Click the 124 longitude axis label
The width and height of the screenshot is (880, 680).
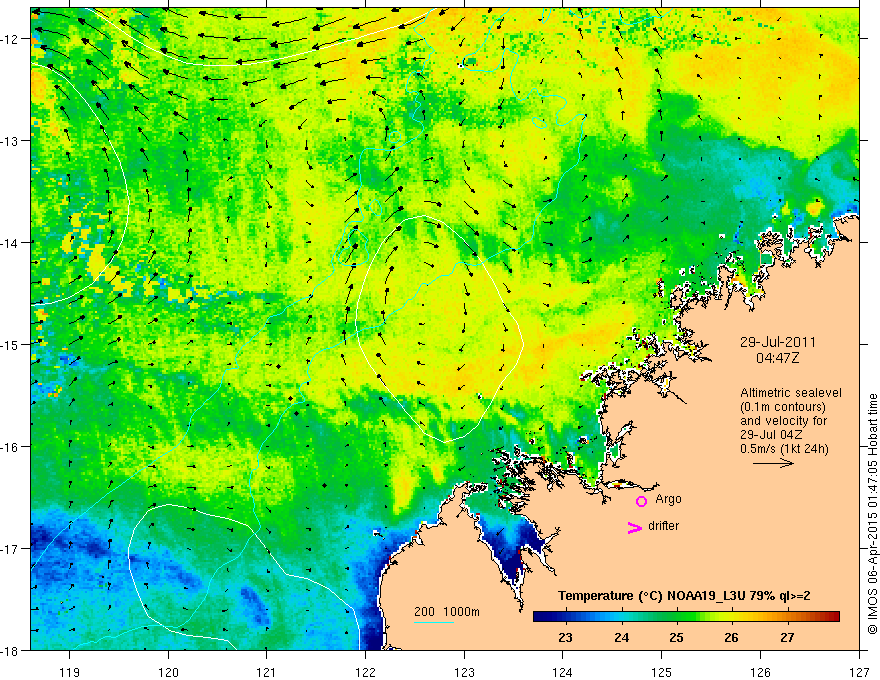click(563, 672)
